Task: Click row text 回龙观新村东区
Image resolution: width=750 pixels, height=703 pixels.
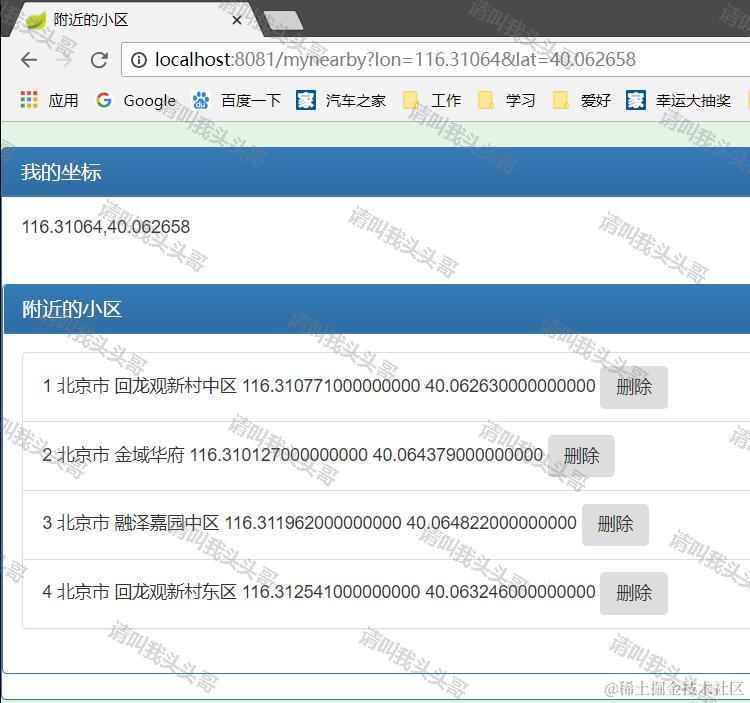Action: (x=176, y=592)
